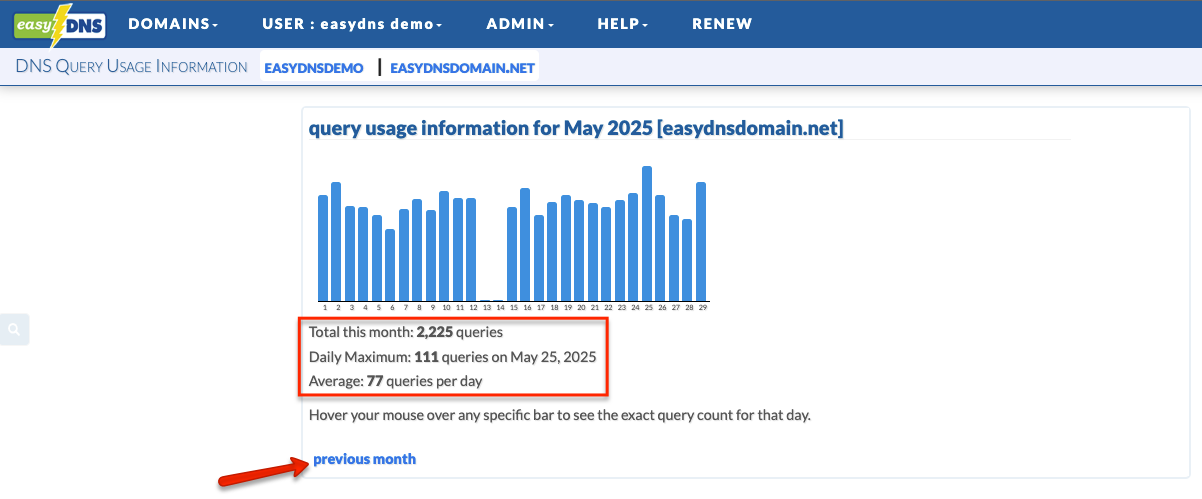Screen dimensions: 1202x499
Task: Click the 'Total this month: 2,225 queries' text
Action: (x=406, y=332)
